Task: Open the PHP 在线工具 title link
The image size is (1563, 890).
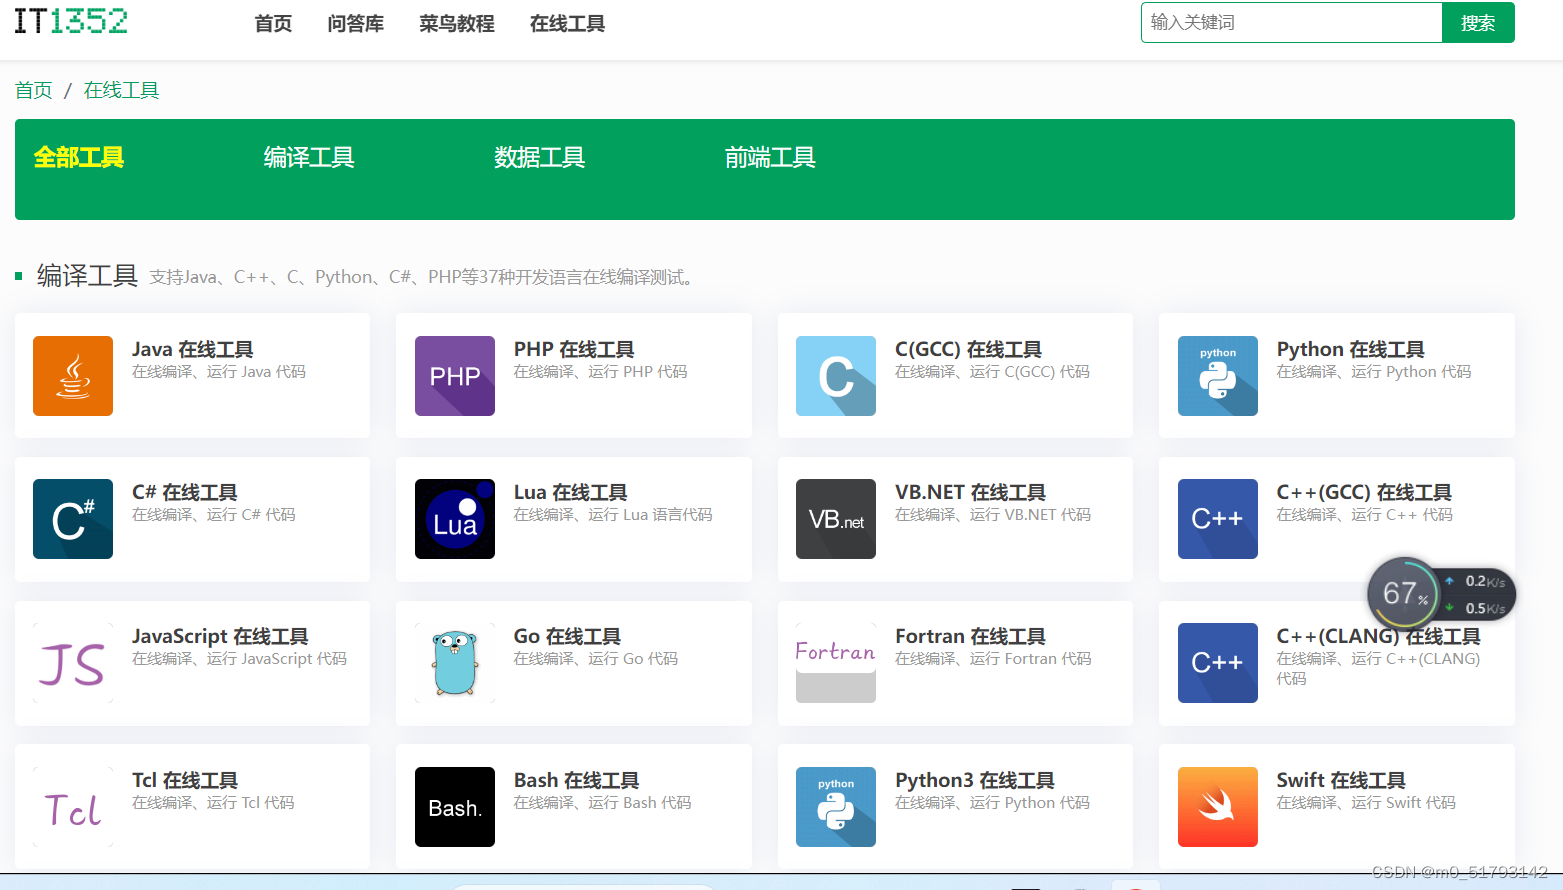Action: [574, 349]
